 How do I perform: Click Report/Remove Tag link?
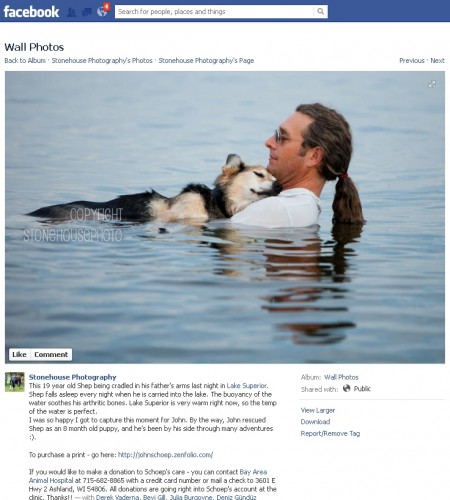click(x=330, y=433)
